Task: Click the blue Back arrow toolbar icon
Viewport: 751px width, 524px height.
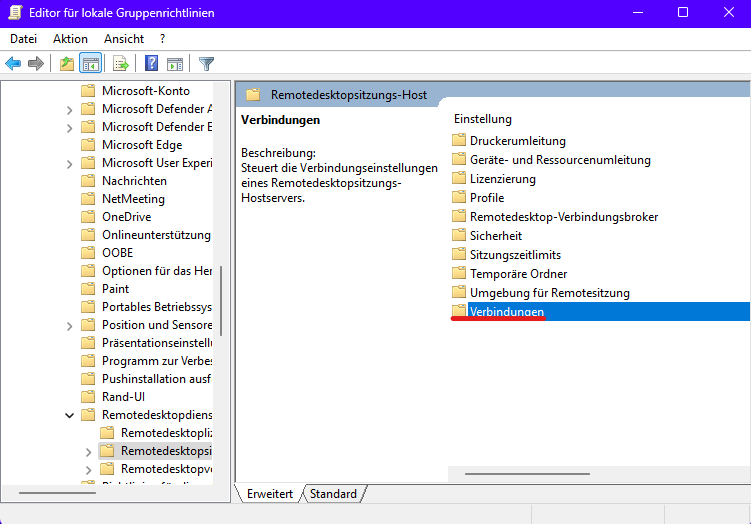Action: pyautogui.click(x=13, y=64)
